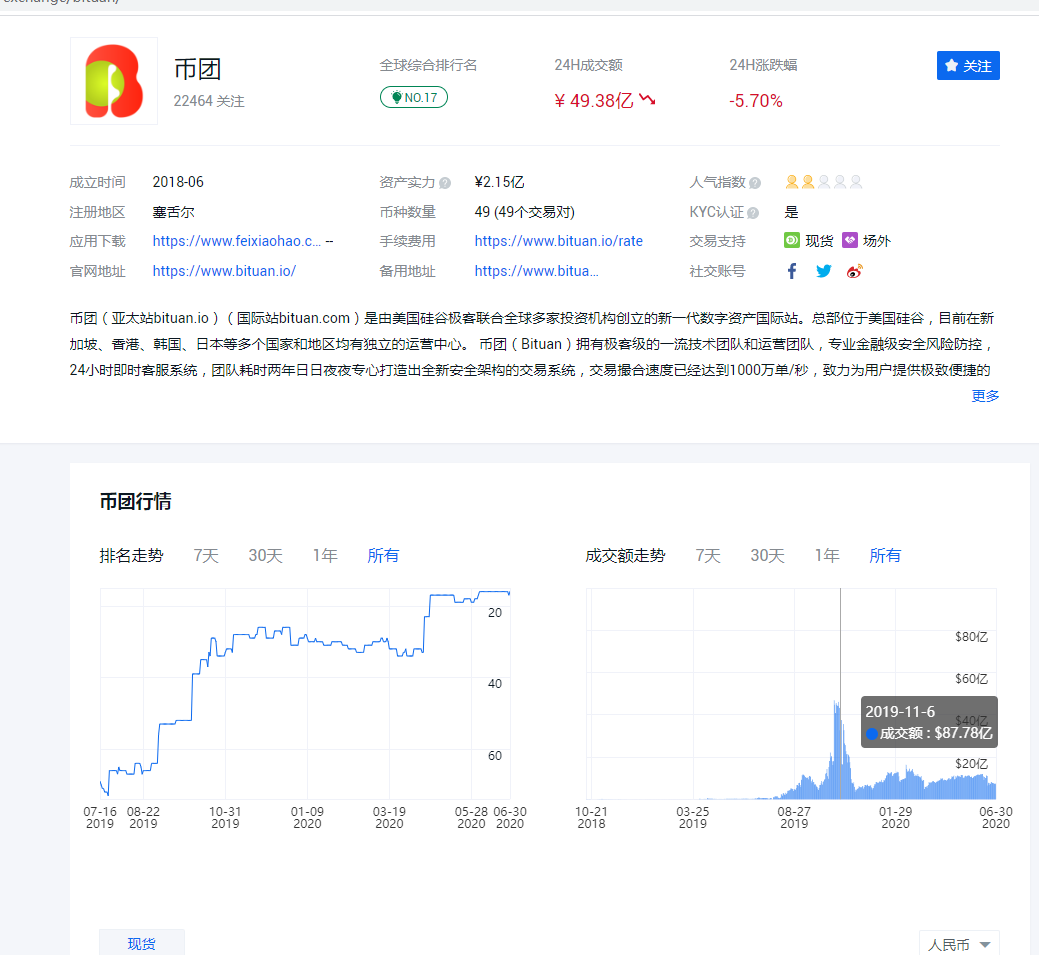Click the blue 关注 follow button
Screen dimensions: 1039x955
tap(968, 66)
